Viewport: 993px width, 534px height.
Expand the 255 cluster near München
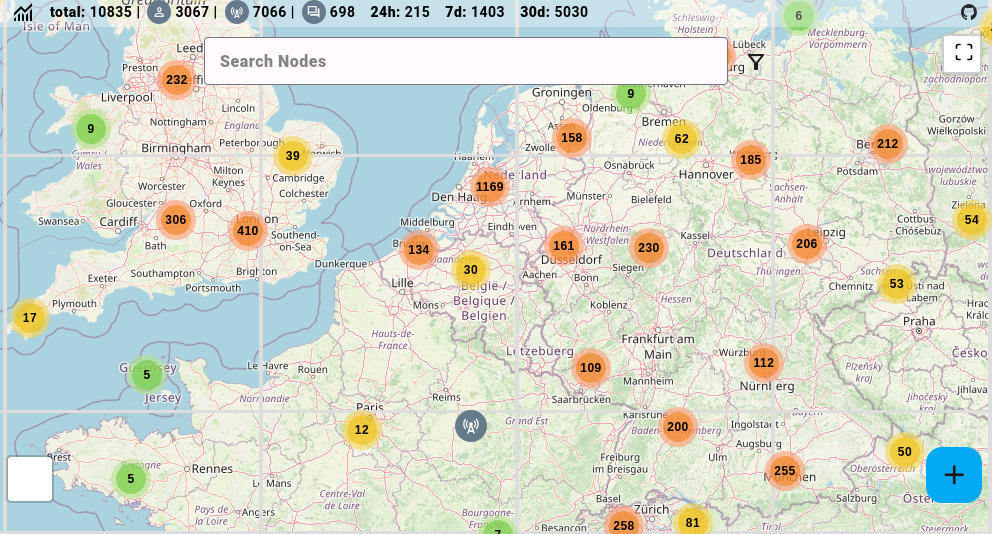pos(784,471)
